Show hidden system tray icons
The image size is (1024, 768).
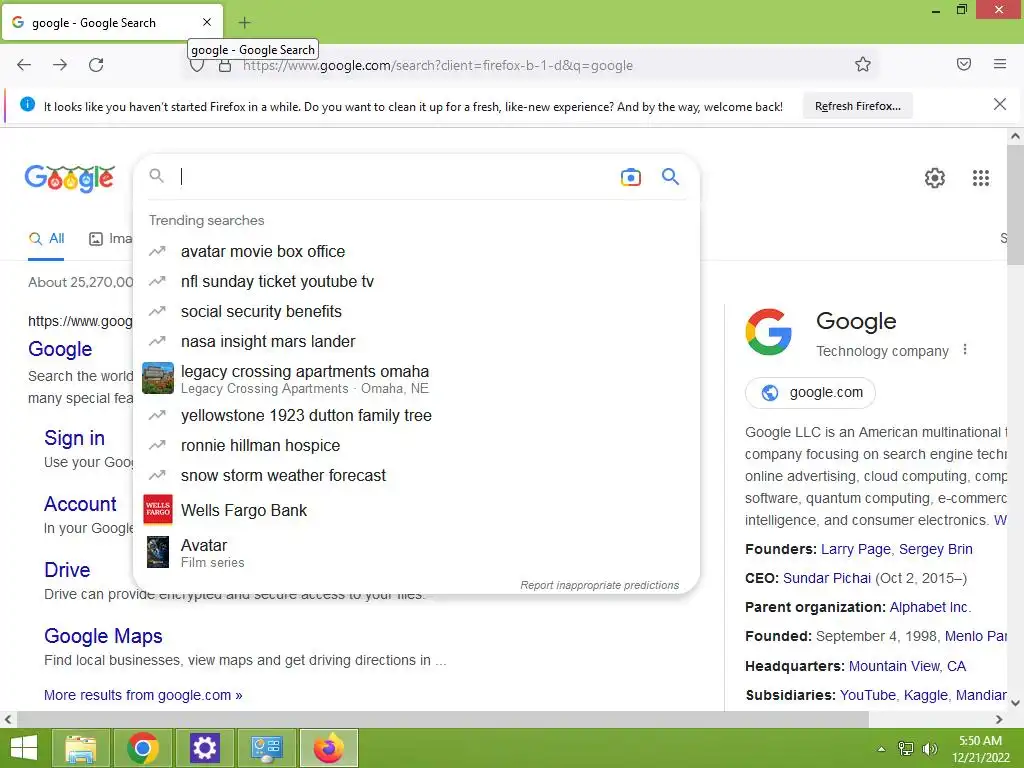click(881, 748)
